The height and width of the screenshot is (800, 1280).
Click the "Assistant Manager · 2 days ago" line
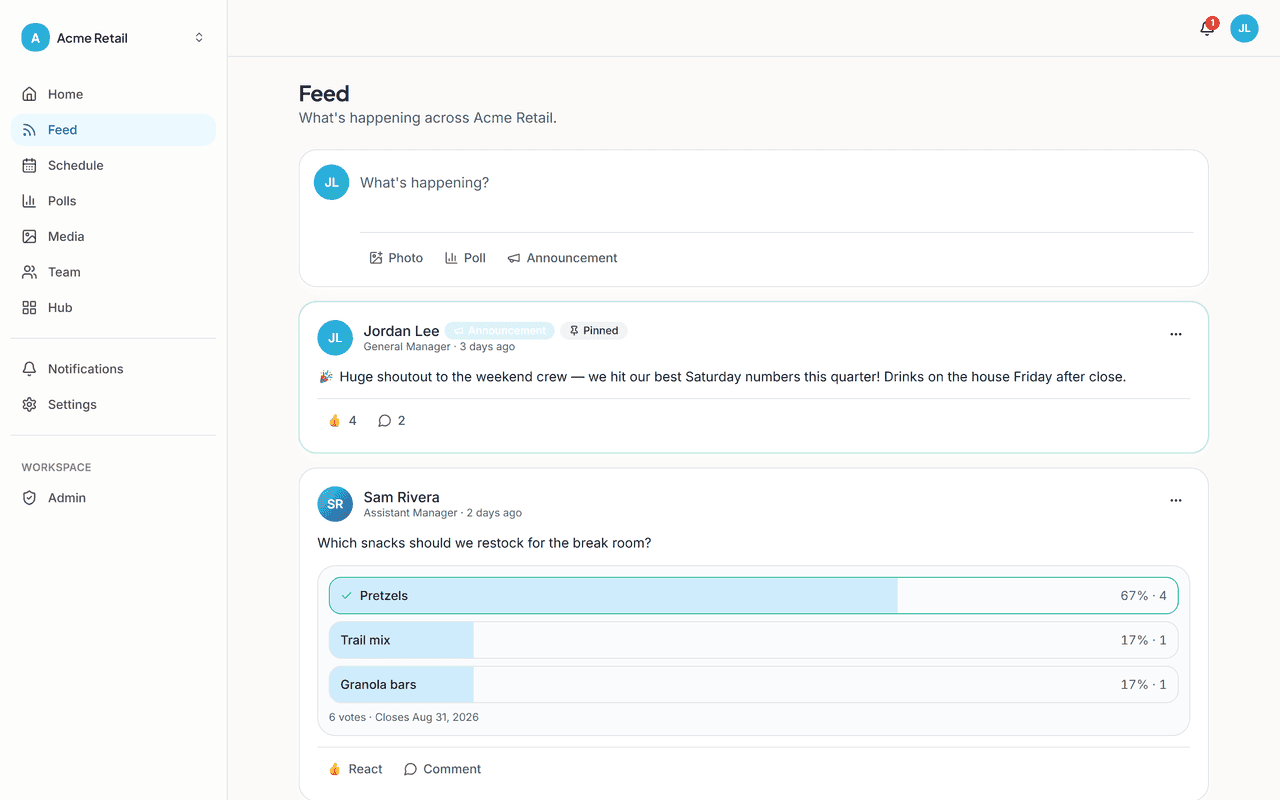point(442,513)
